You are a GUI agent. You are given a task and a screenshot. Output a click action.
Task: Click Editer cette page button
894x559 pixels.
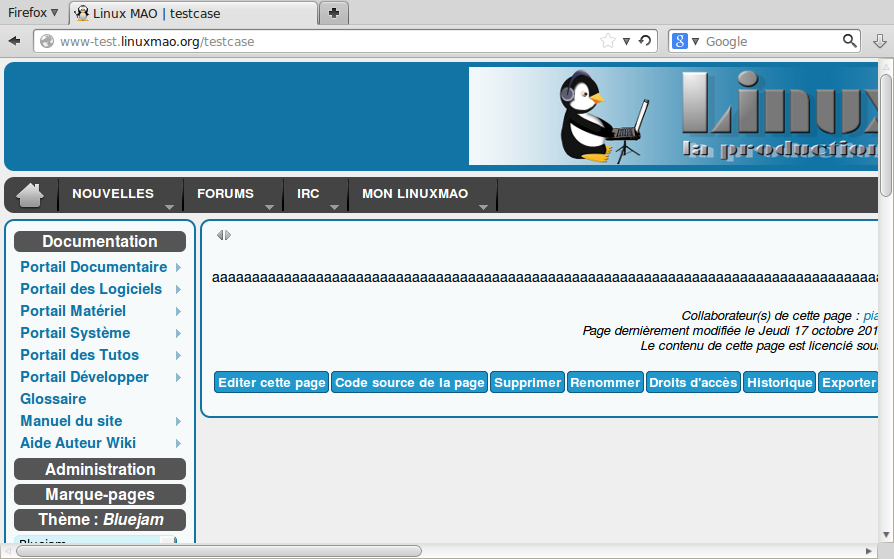tap(272, 382)
